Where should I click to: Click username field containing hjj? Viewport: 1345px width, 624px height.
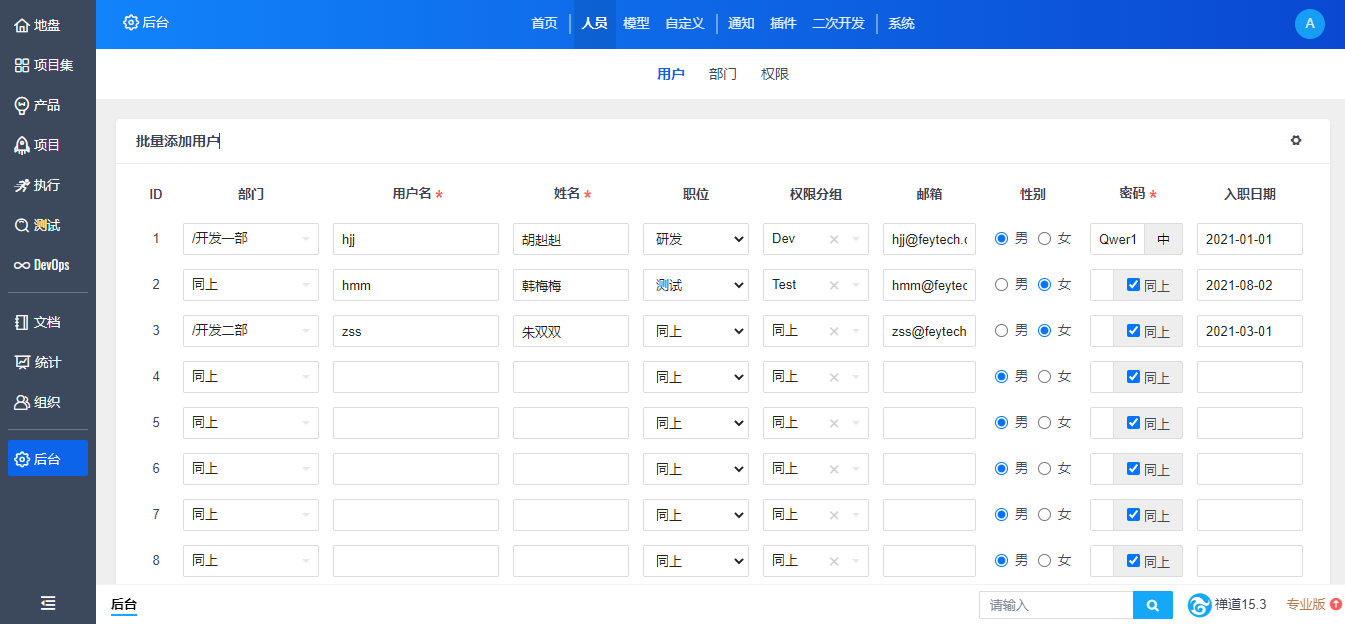[416, 239]
